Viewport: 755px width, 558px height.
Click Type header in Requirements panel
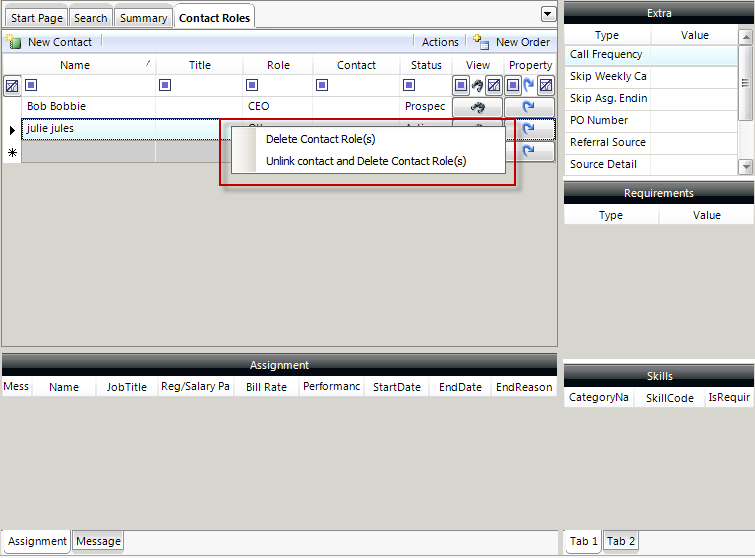point(611,215)
